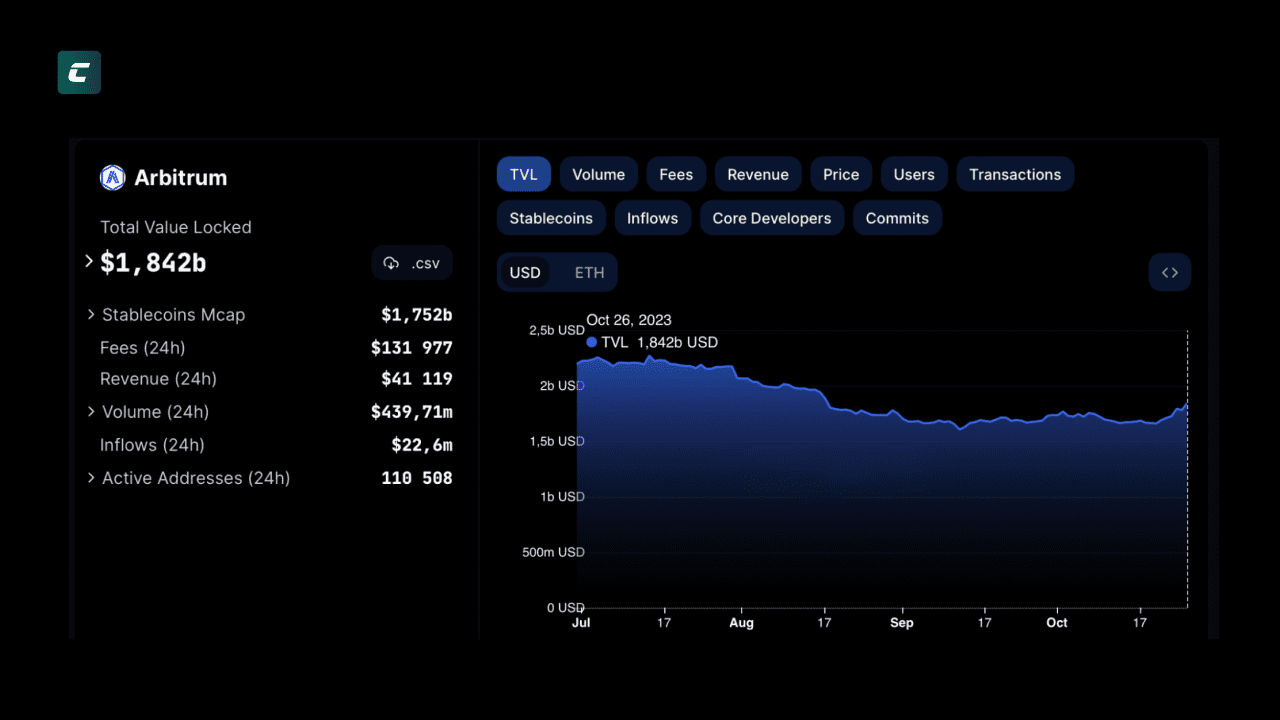This screenshot has width=1280, height=720.
Task: Select the Core Developers tab
Action: pyautogui.click(x=772, y=218)
